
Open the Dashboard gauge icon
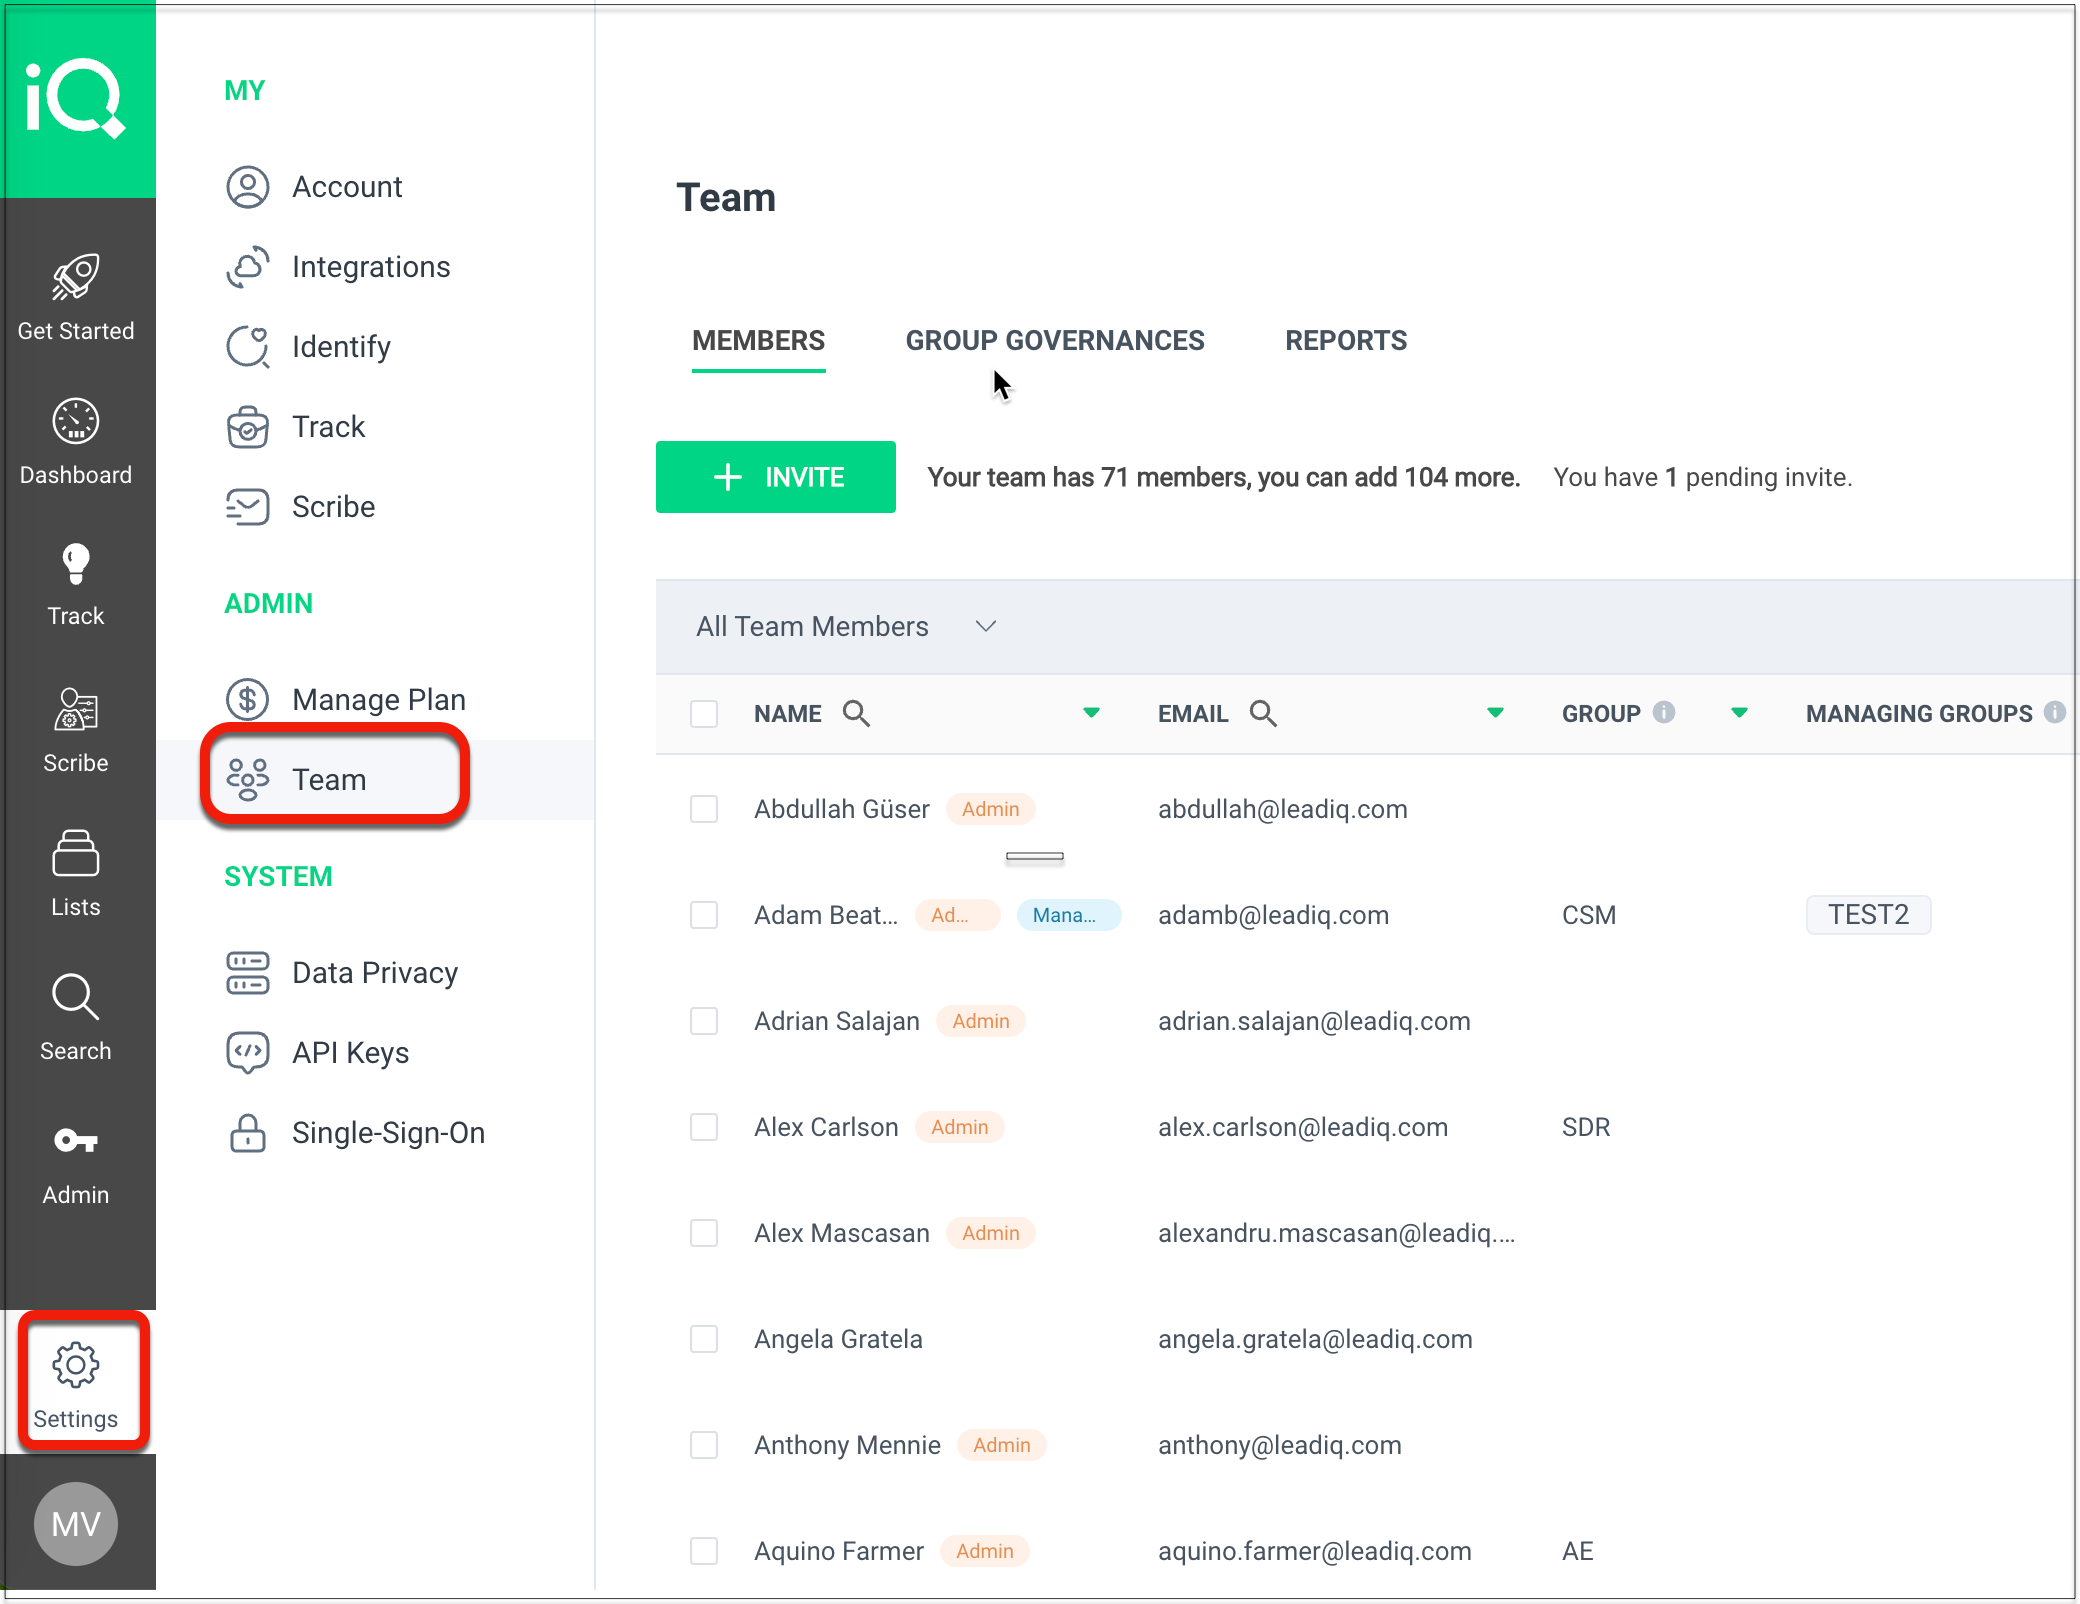(x=76, y=422)
